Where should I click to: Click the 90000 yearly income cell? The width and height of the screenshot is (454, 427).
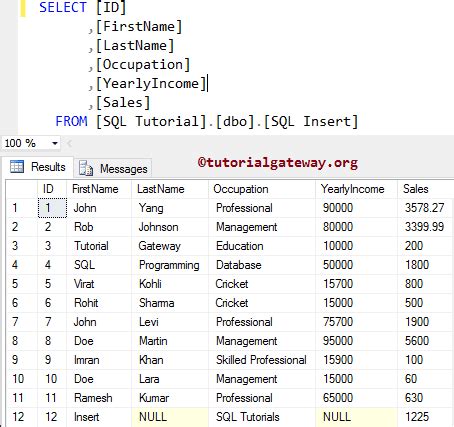point(356,208)
